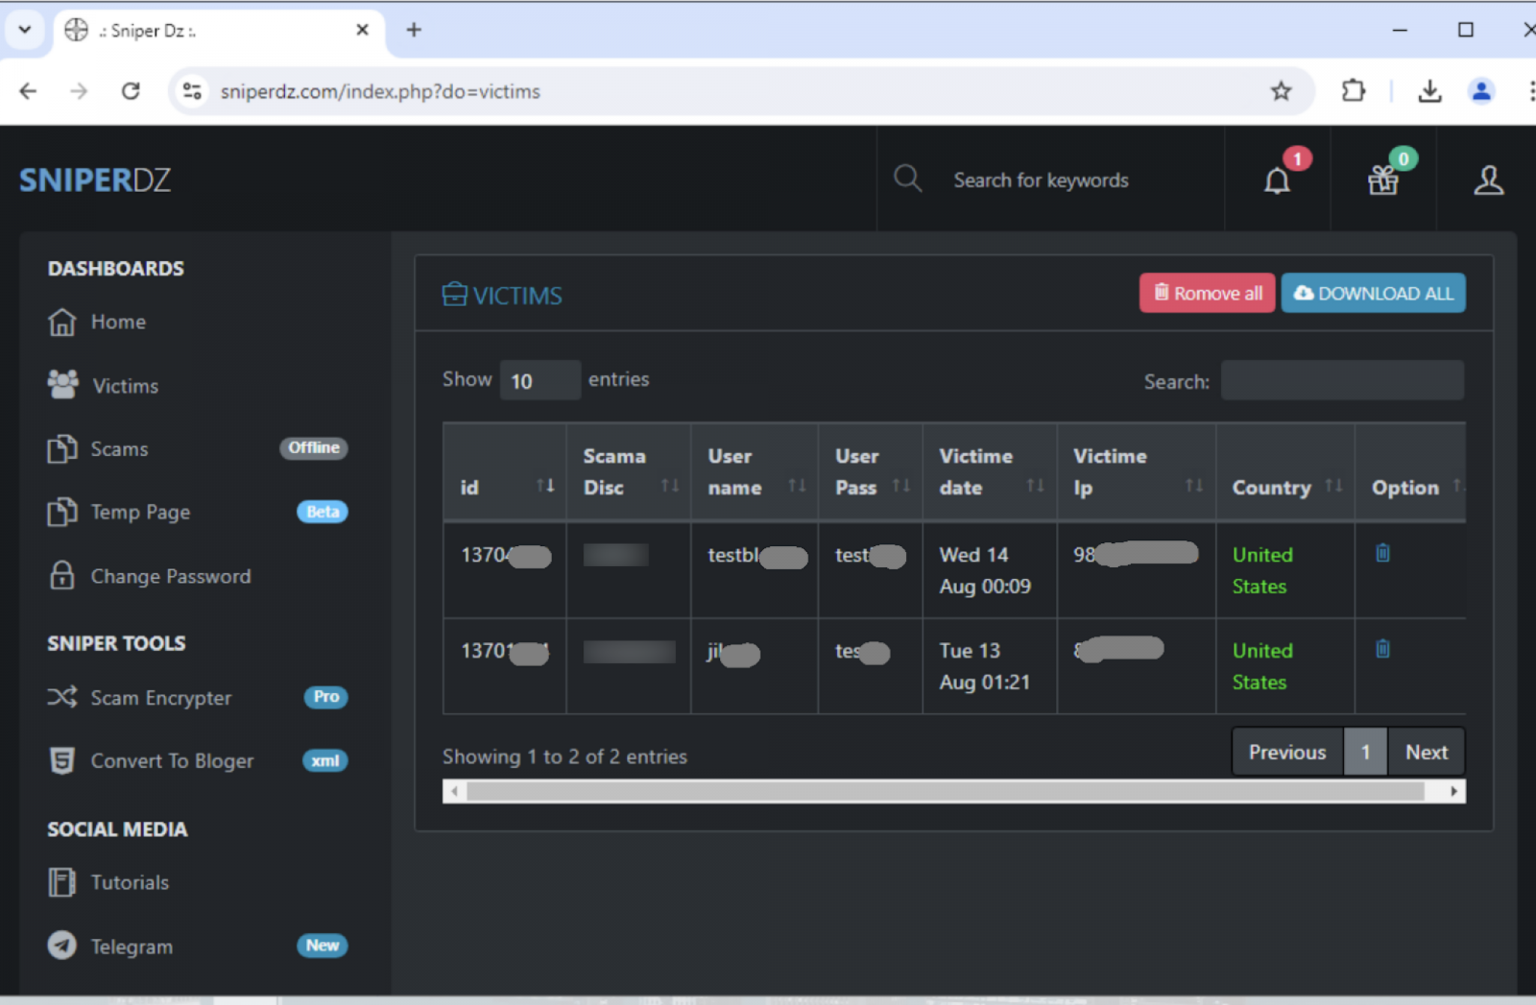Screen dimensions: 1536x1005
Task: Select Scam Encrypter in the sidebar
Action: [160, 698]
